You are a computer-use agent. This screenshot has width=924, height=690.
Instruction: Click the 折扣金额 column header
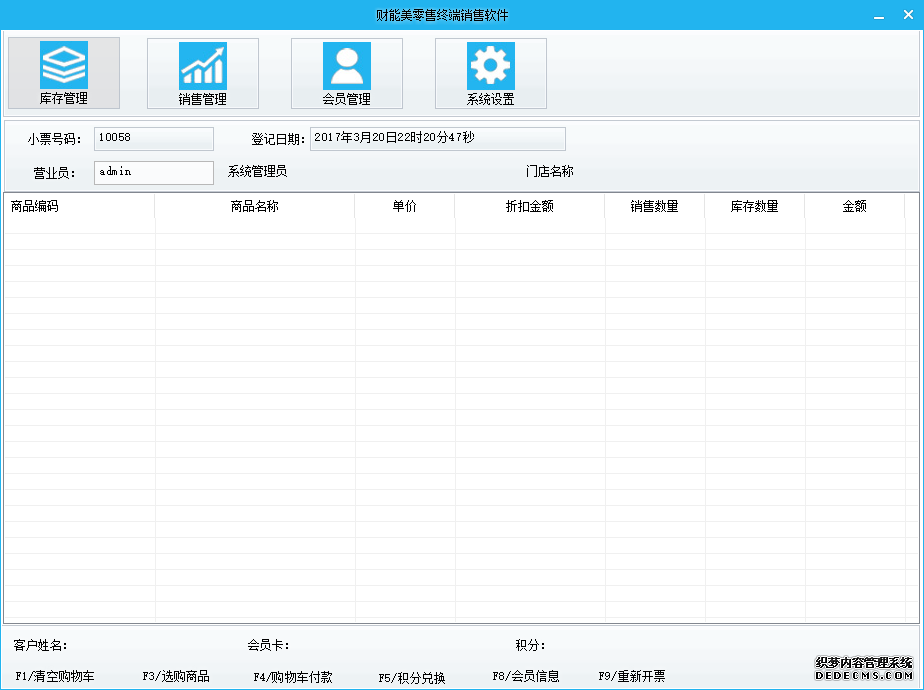pyautogui.click(x=529, y=206)
